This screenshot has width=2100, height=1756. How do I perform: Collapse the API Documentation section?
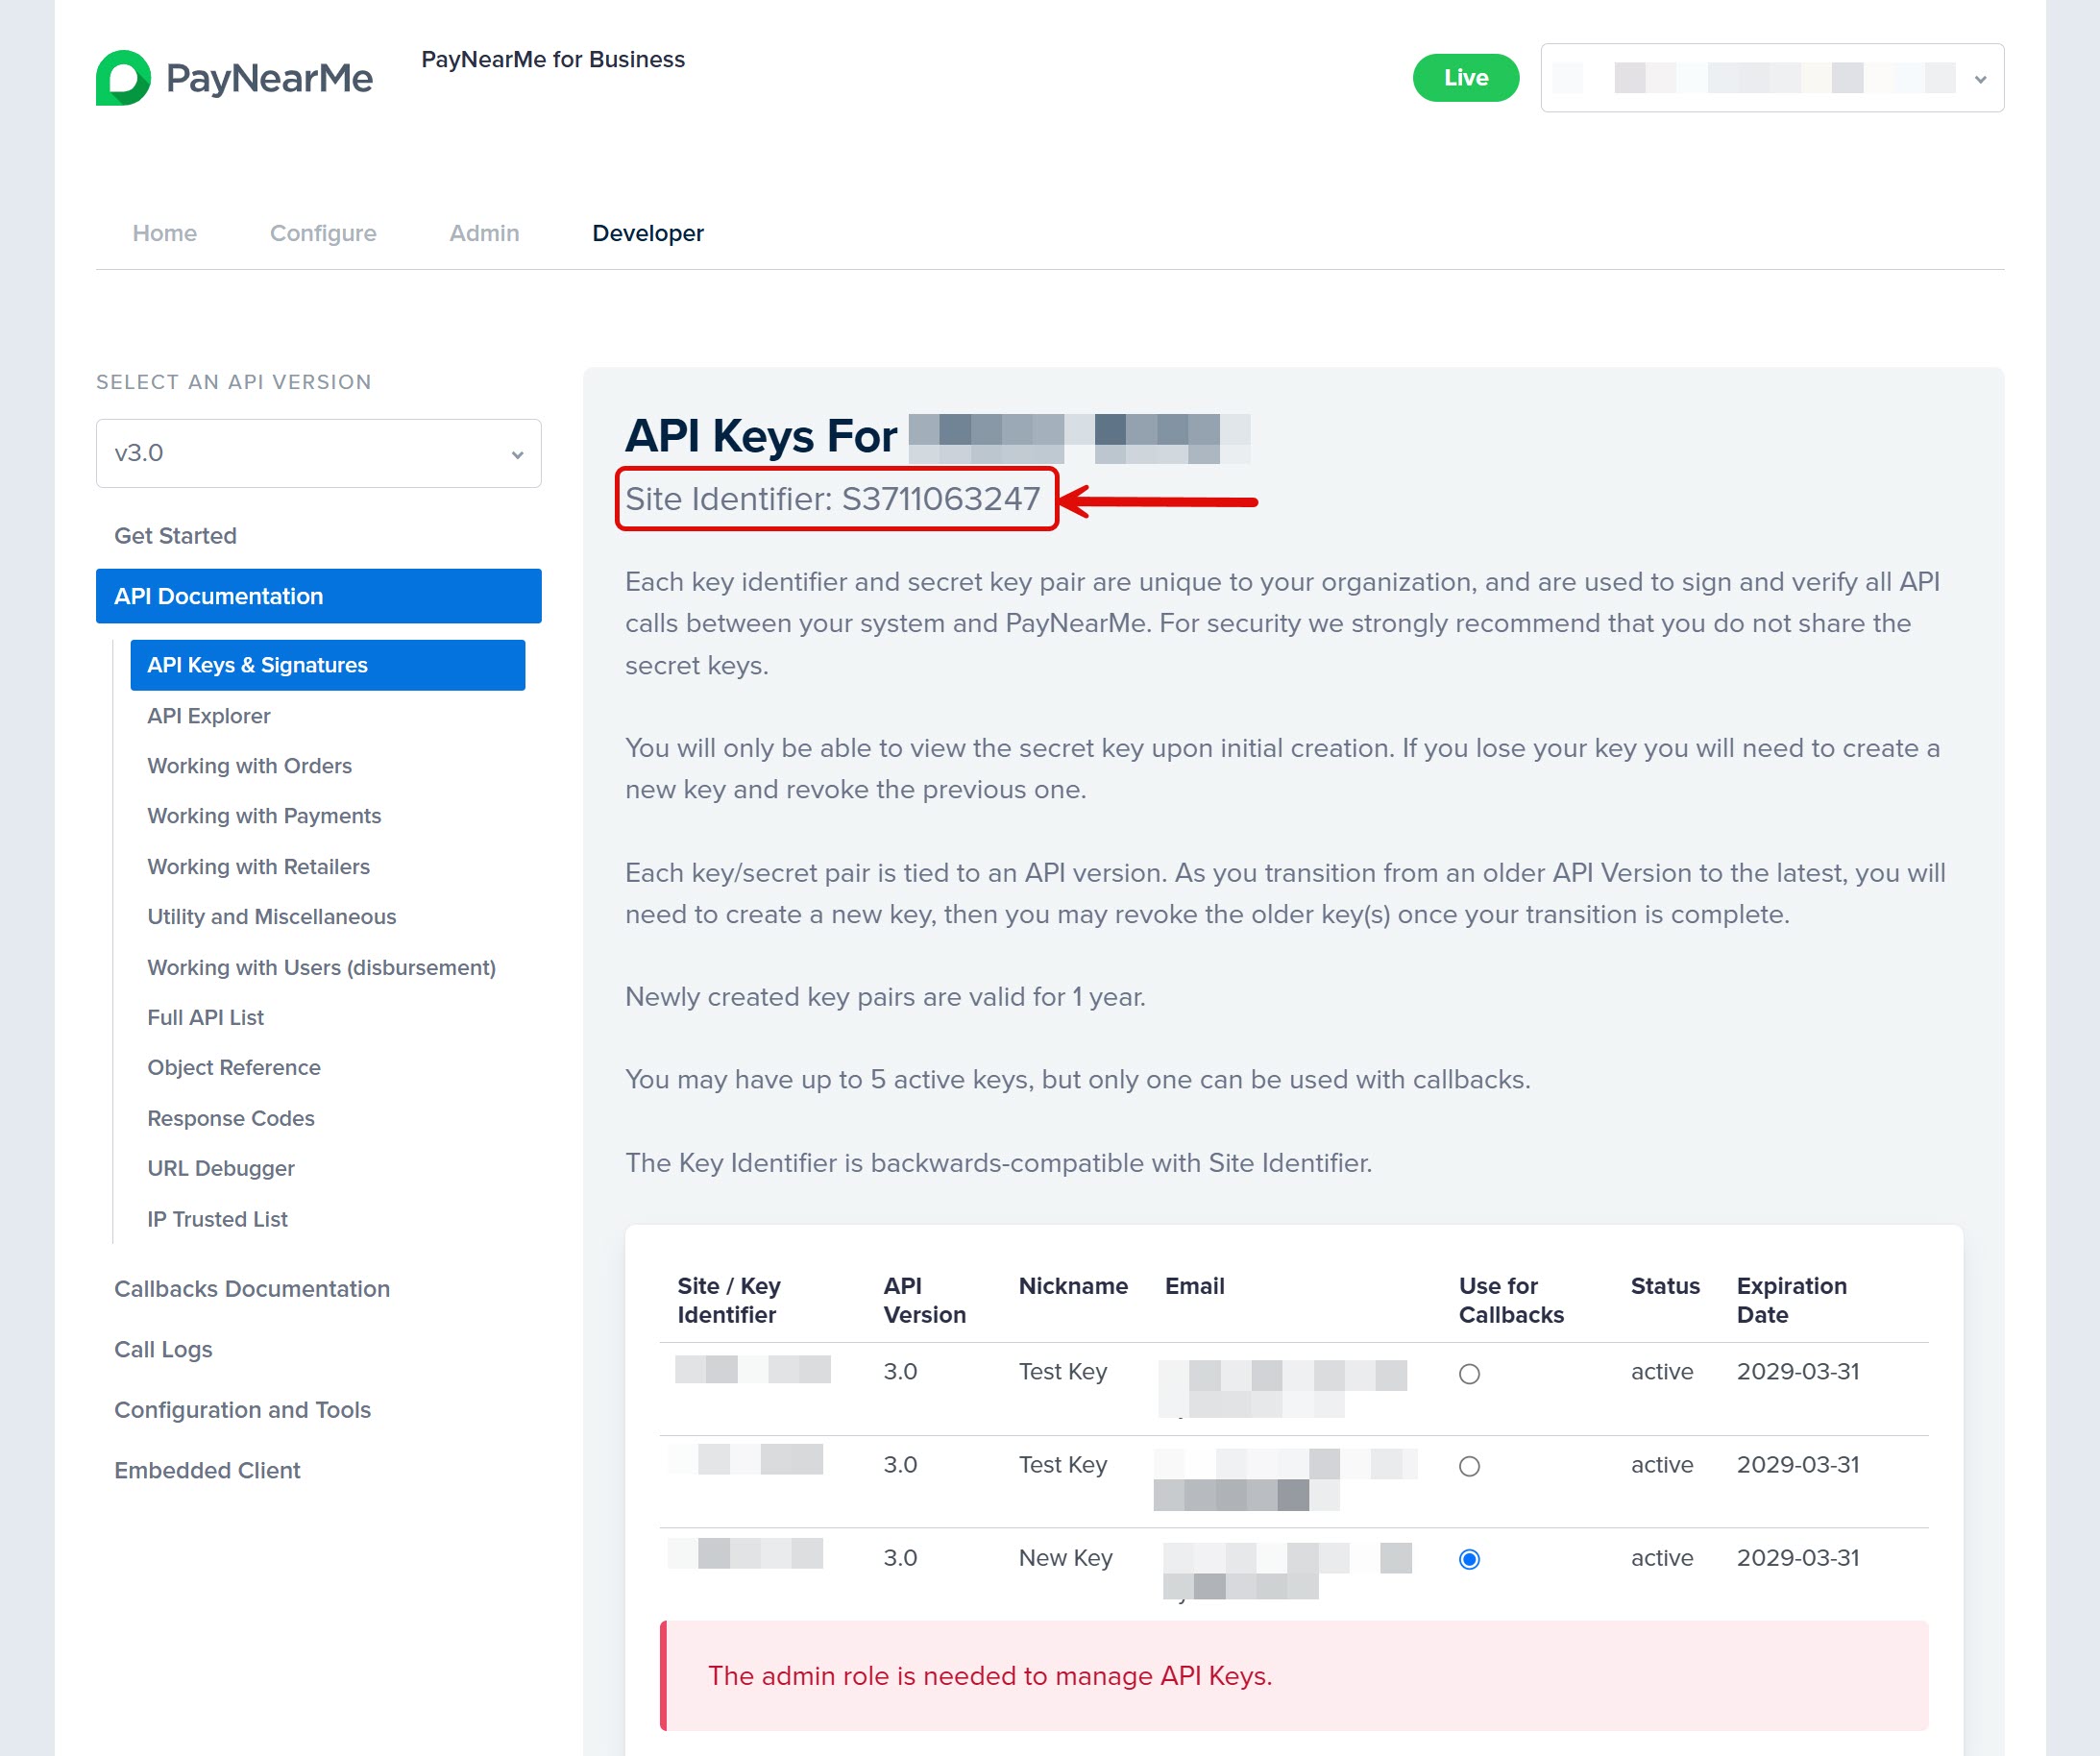click(x=318, y=596)
